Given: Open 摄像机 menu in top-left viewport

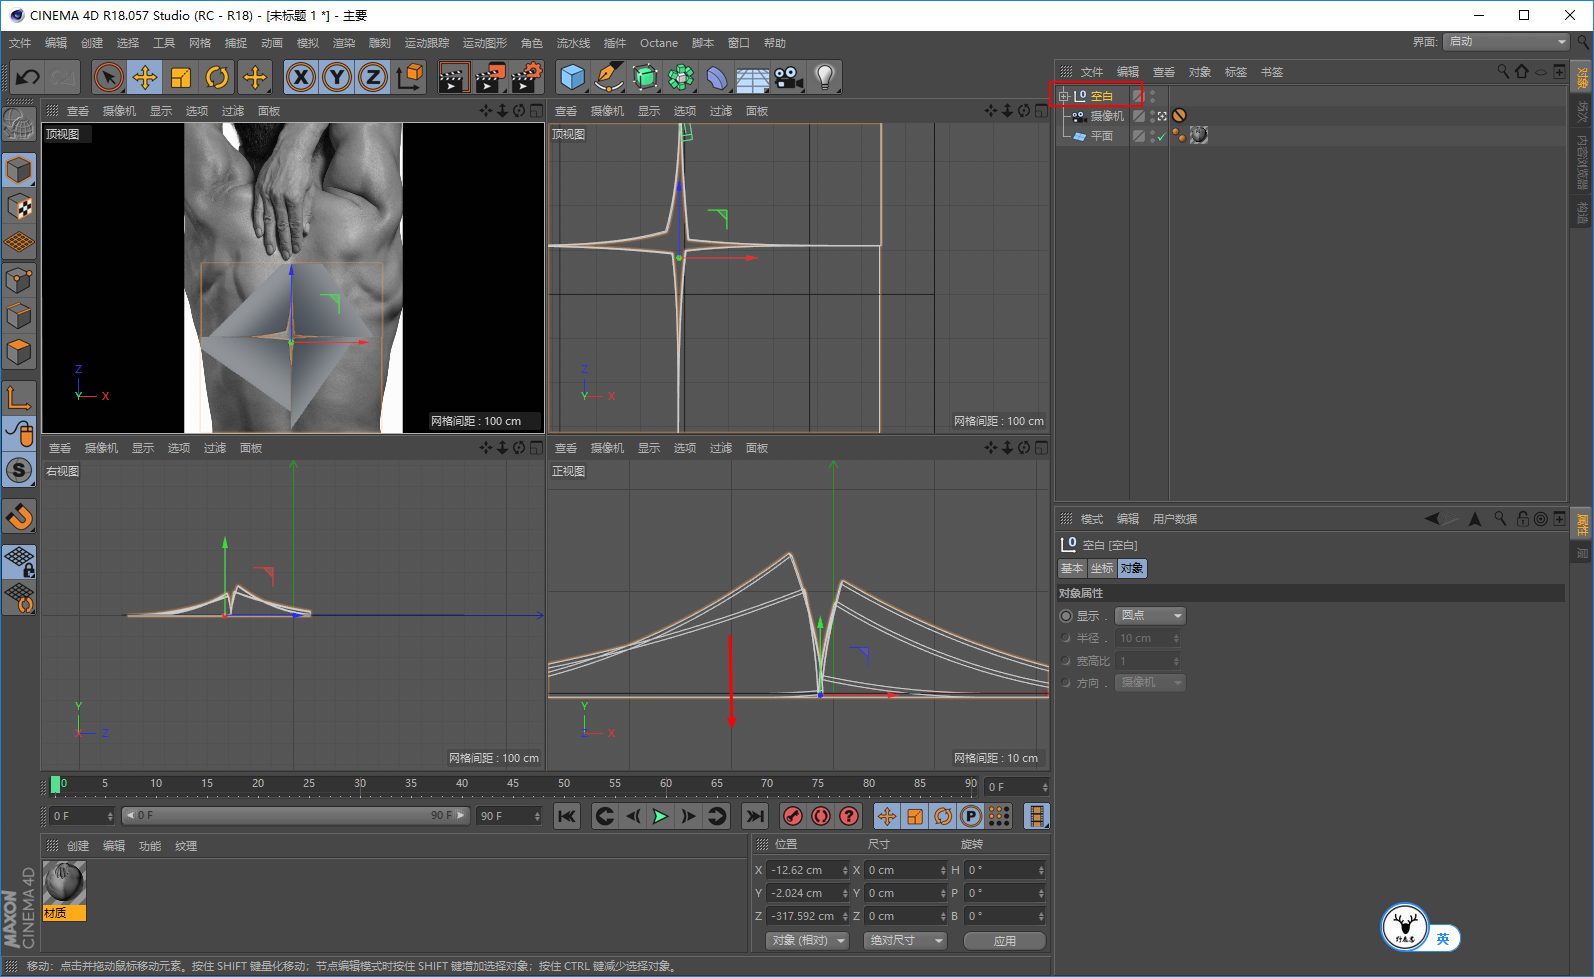Looking at the screenshot, I should tap(119, 111).
